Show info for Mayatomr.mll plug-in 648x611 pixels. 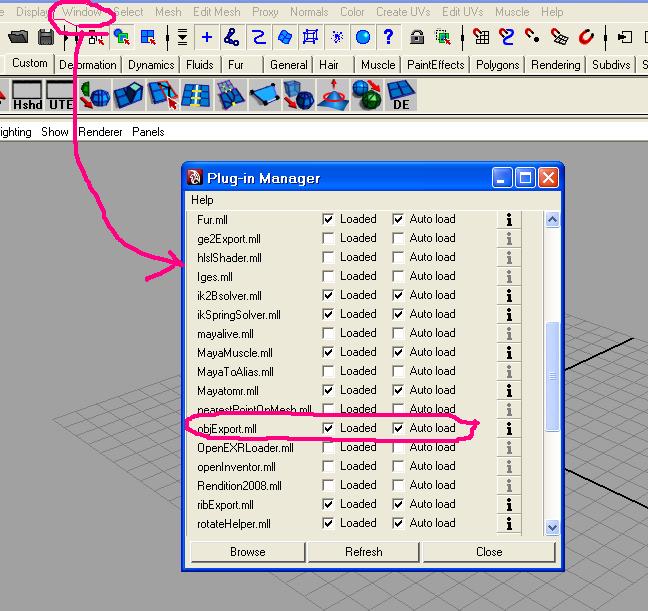point(509,390)
